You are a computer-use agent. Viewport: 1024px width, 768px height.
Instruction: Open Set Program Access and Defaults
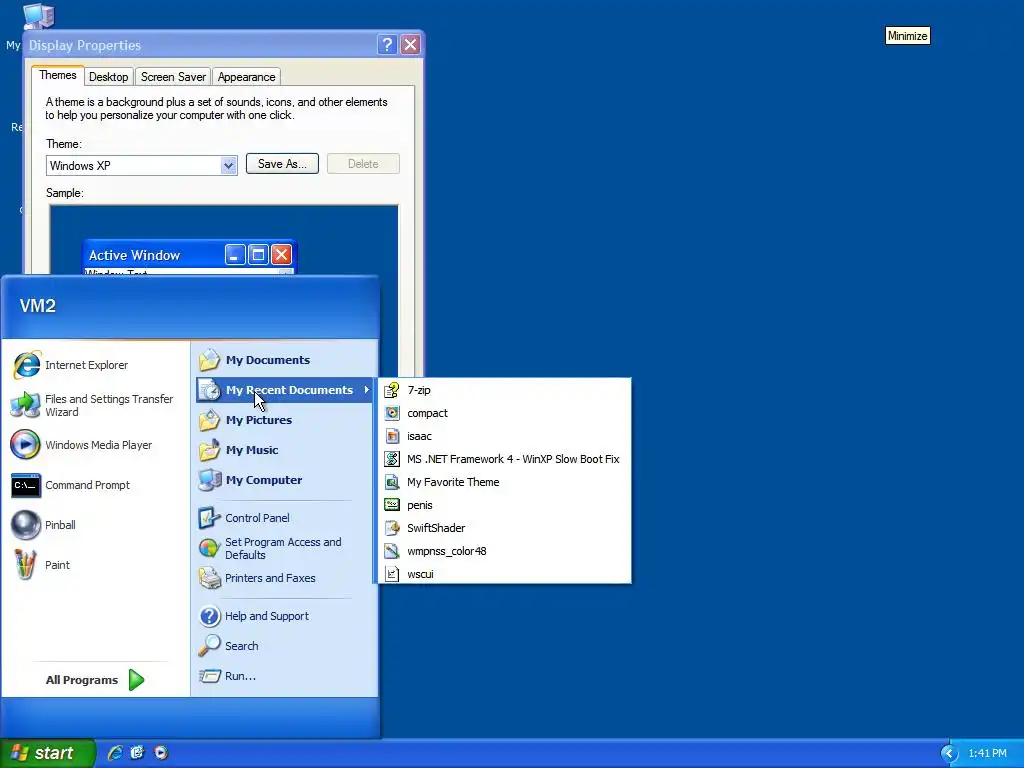(285, 548)
